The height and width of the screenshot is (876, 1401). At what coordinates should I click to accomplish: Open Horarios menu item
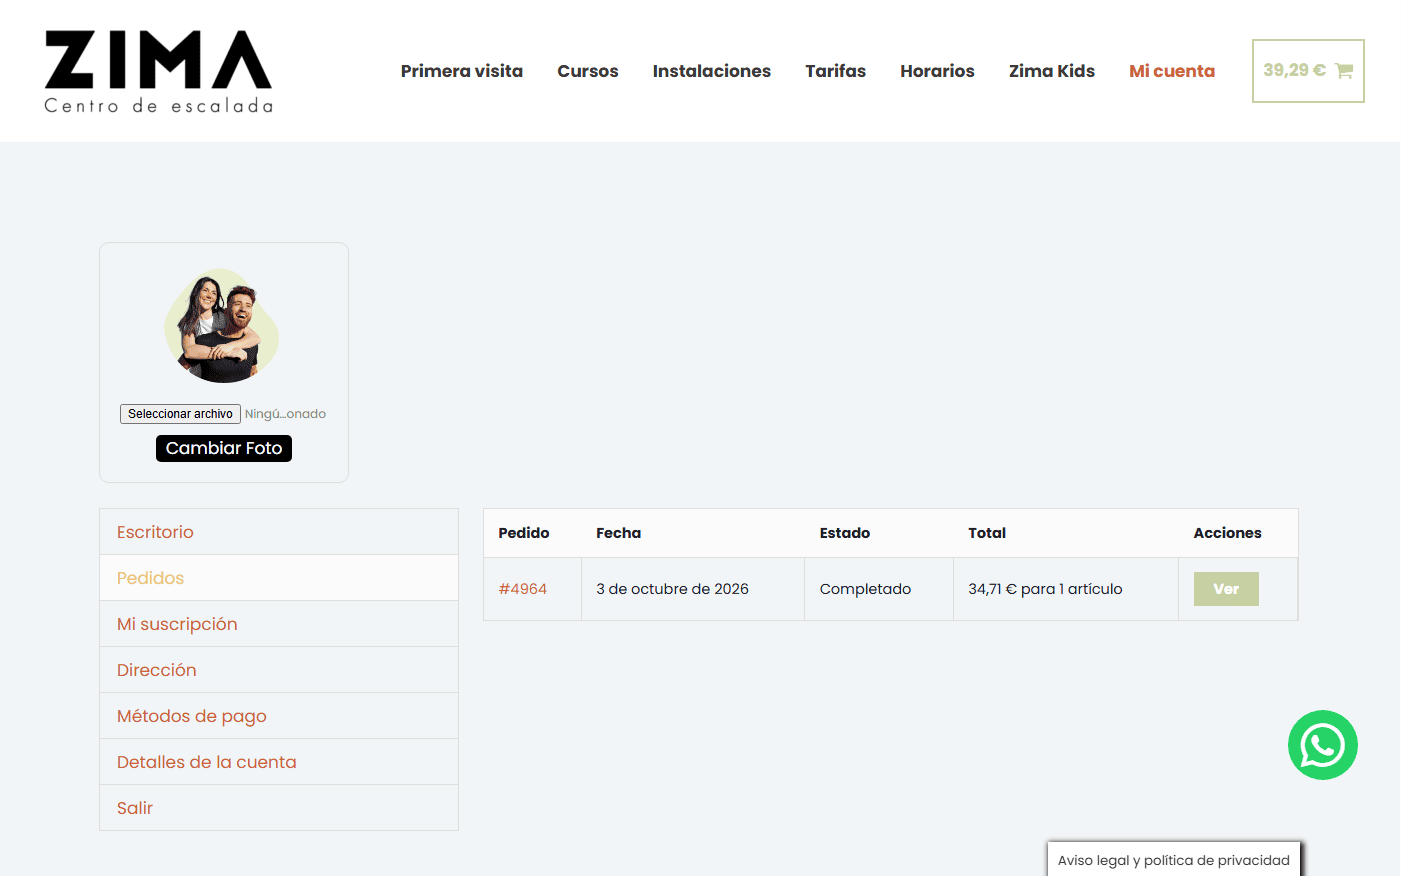coord(937,71)
